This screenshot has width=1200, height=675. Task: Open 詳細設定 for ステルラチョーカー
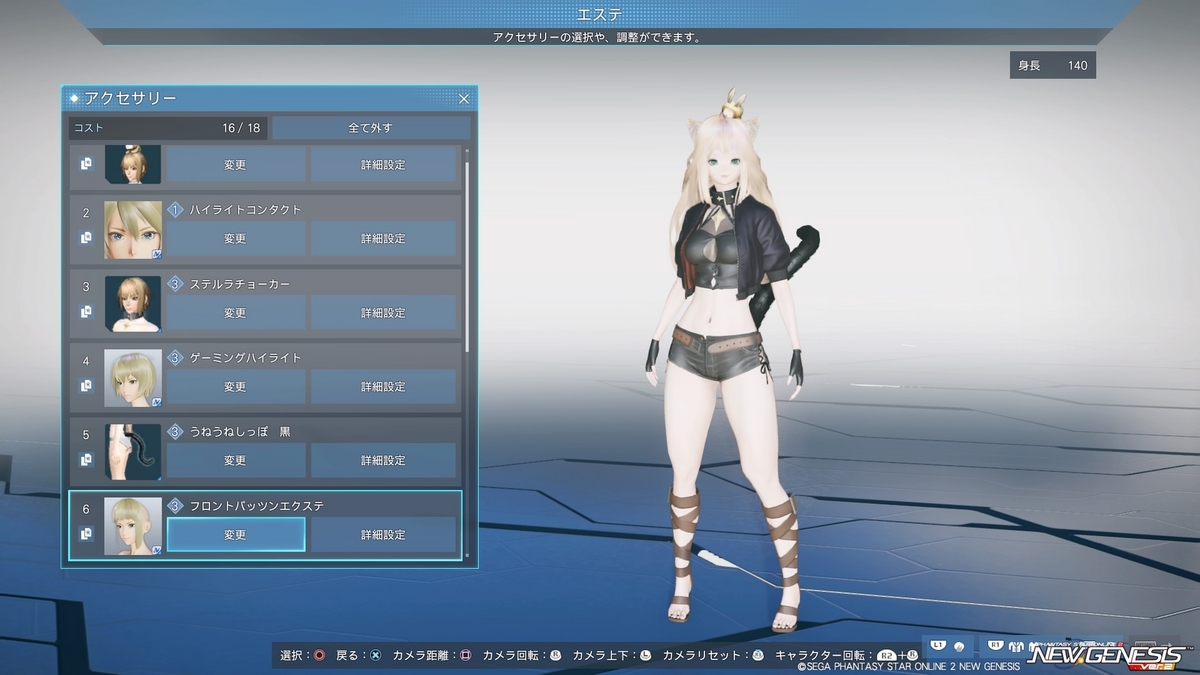[x=383, y=313]
